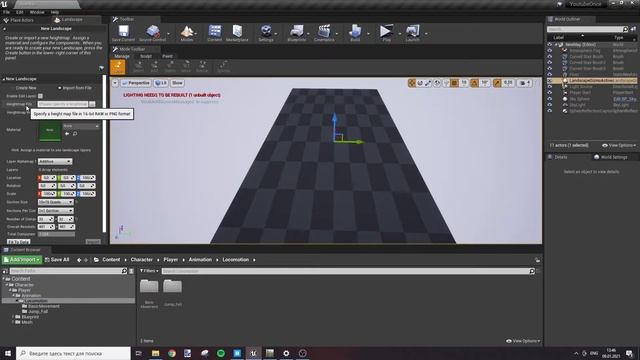Open the File menu
The height and width of the screenshot is (360, 640).
[7, 12]
